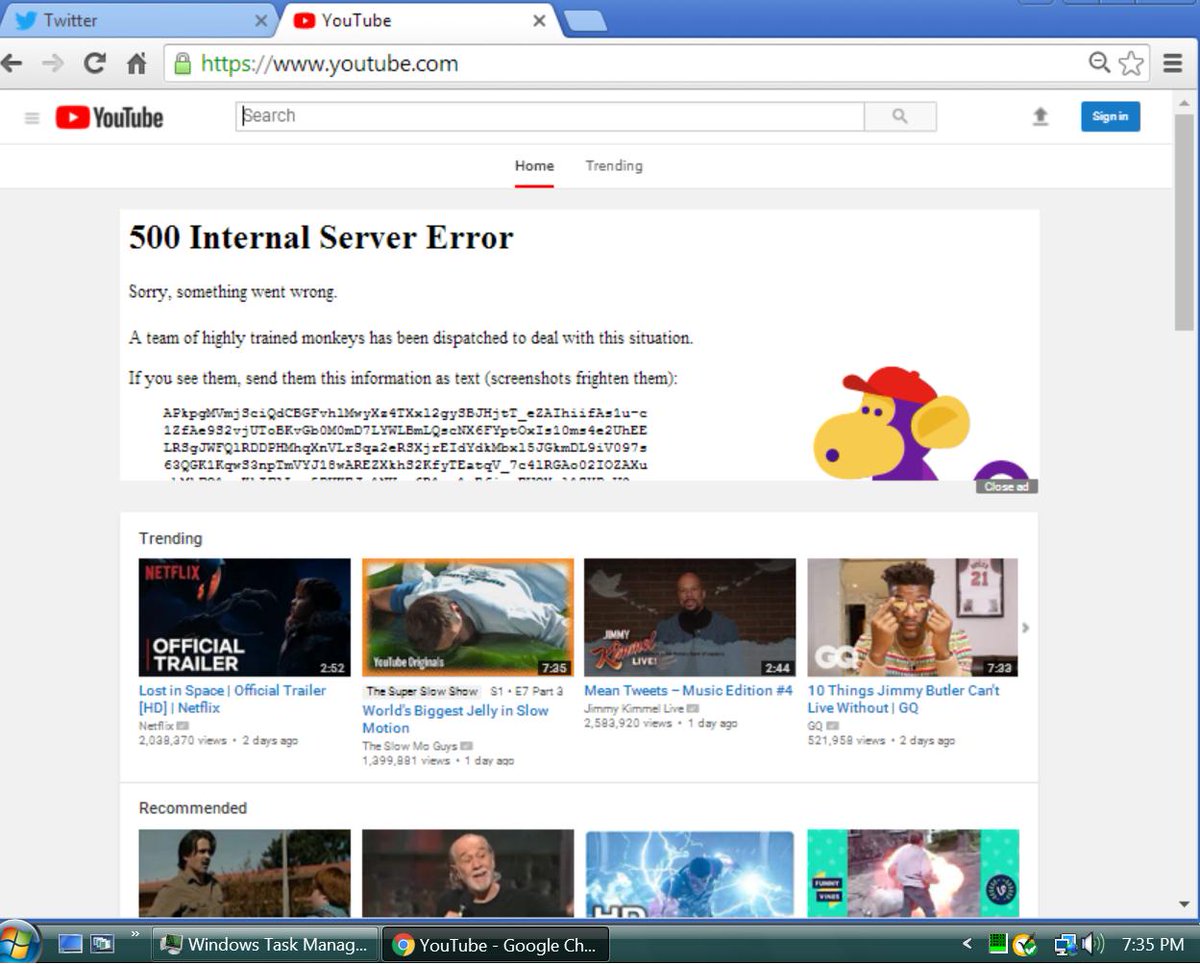Image resolution: width=1200 pixels, height=964 pixels.
Task: Click the 500 Internal Server Error heading
Action: tap(321, 238)
